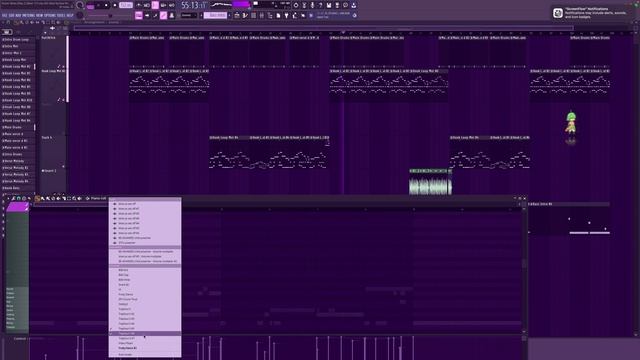The image size is (640, 360).
Task: Select the Verse Melody pattern in picker
Action: point(14,161)
